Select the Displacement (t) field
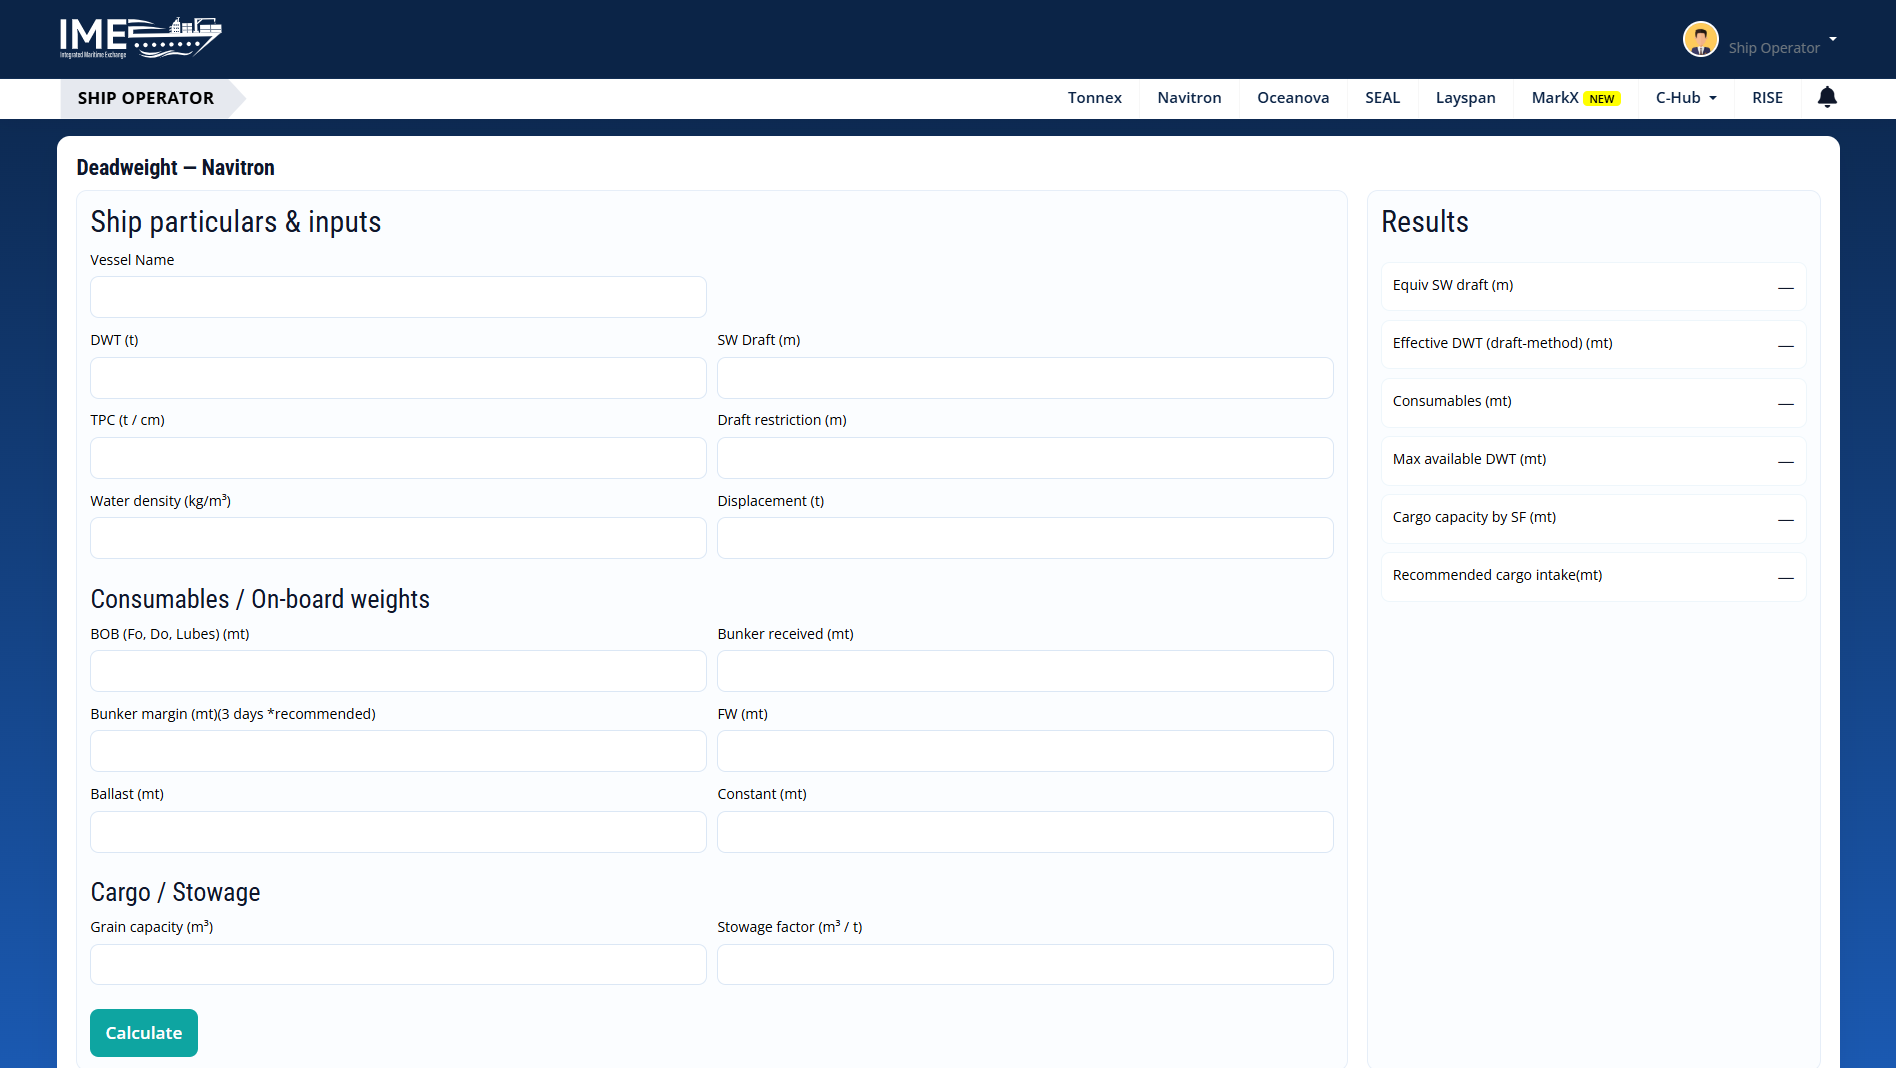Viewport: 1896px width, 1068px height. pos(1025,538)
